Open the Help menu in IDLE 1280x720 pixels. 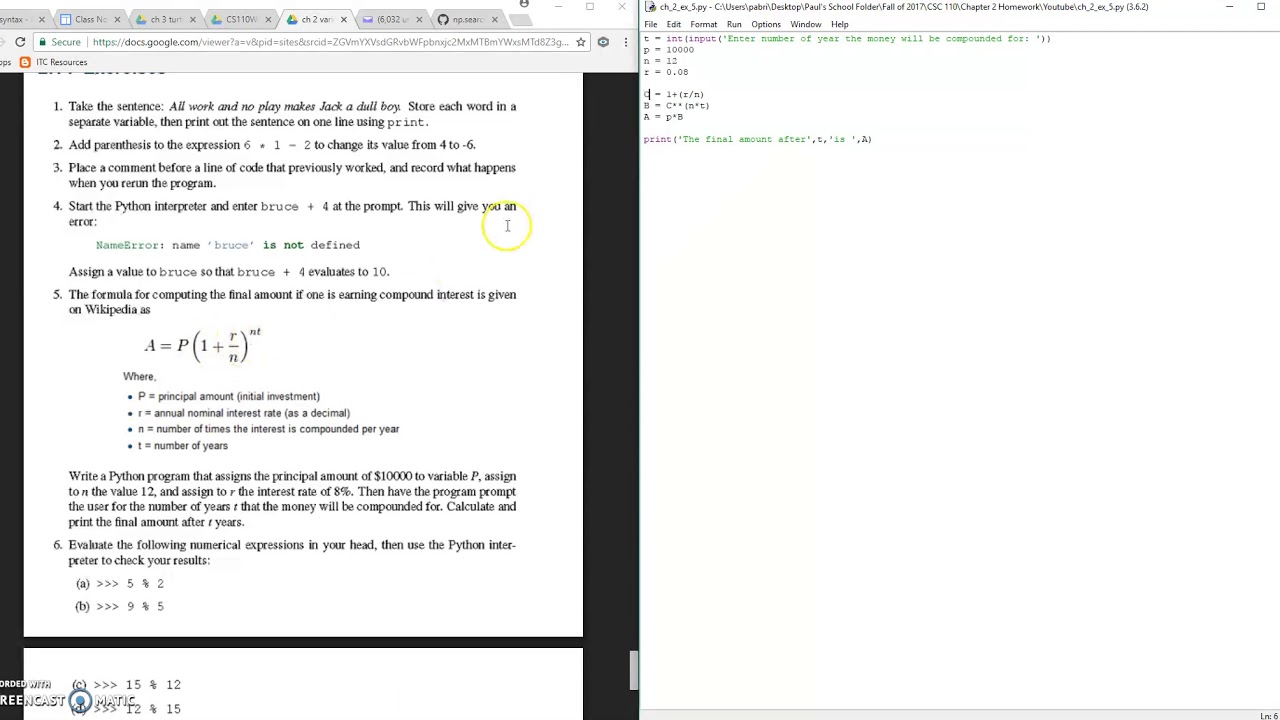840,24
